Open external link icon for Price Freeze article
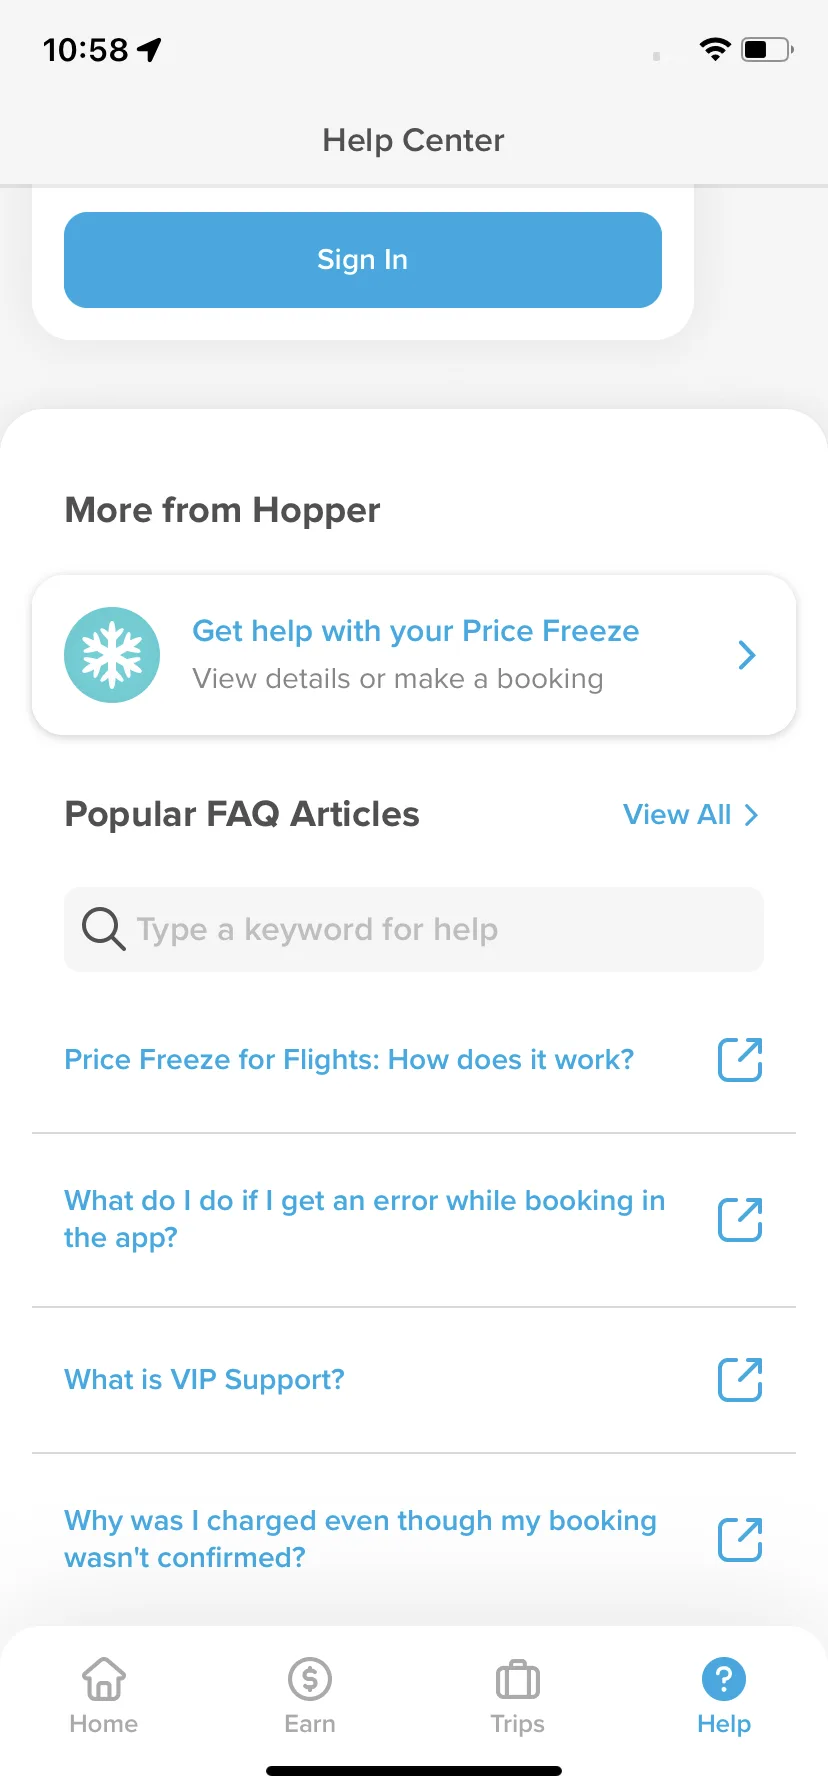 740,1059
